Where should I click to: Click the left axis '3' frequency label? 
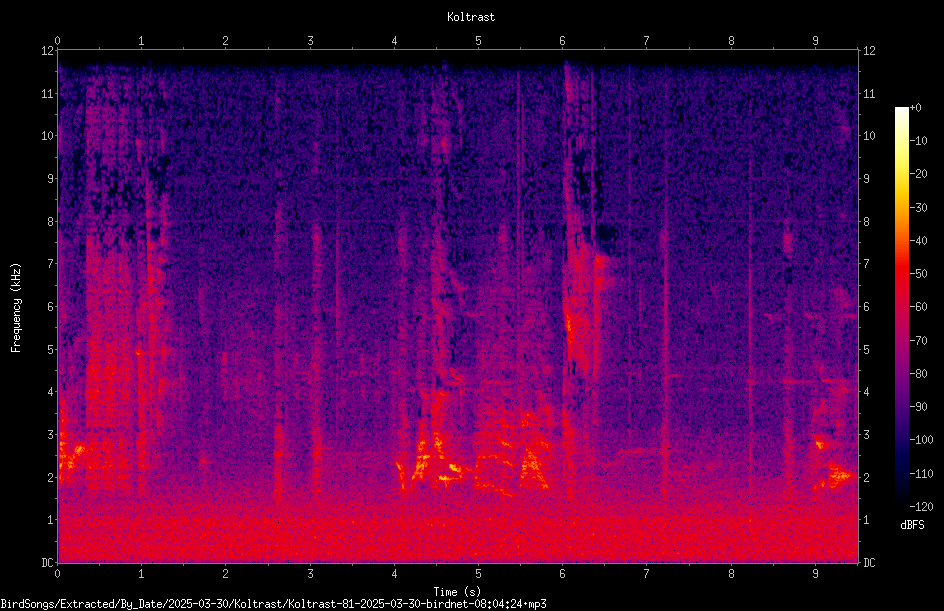[51, 435]
